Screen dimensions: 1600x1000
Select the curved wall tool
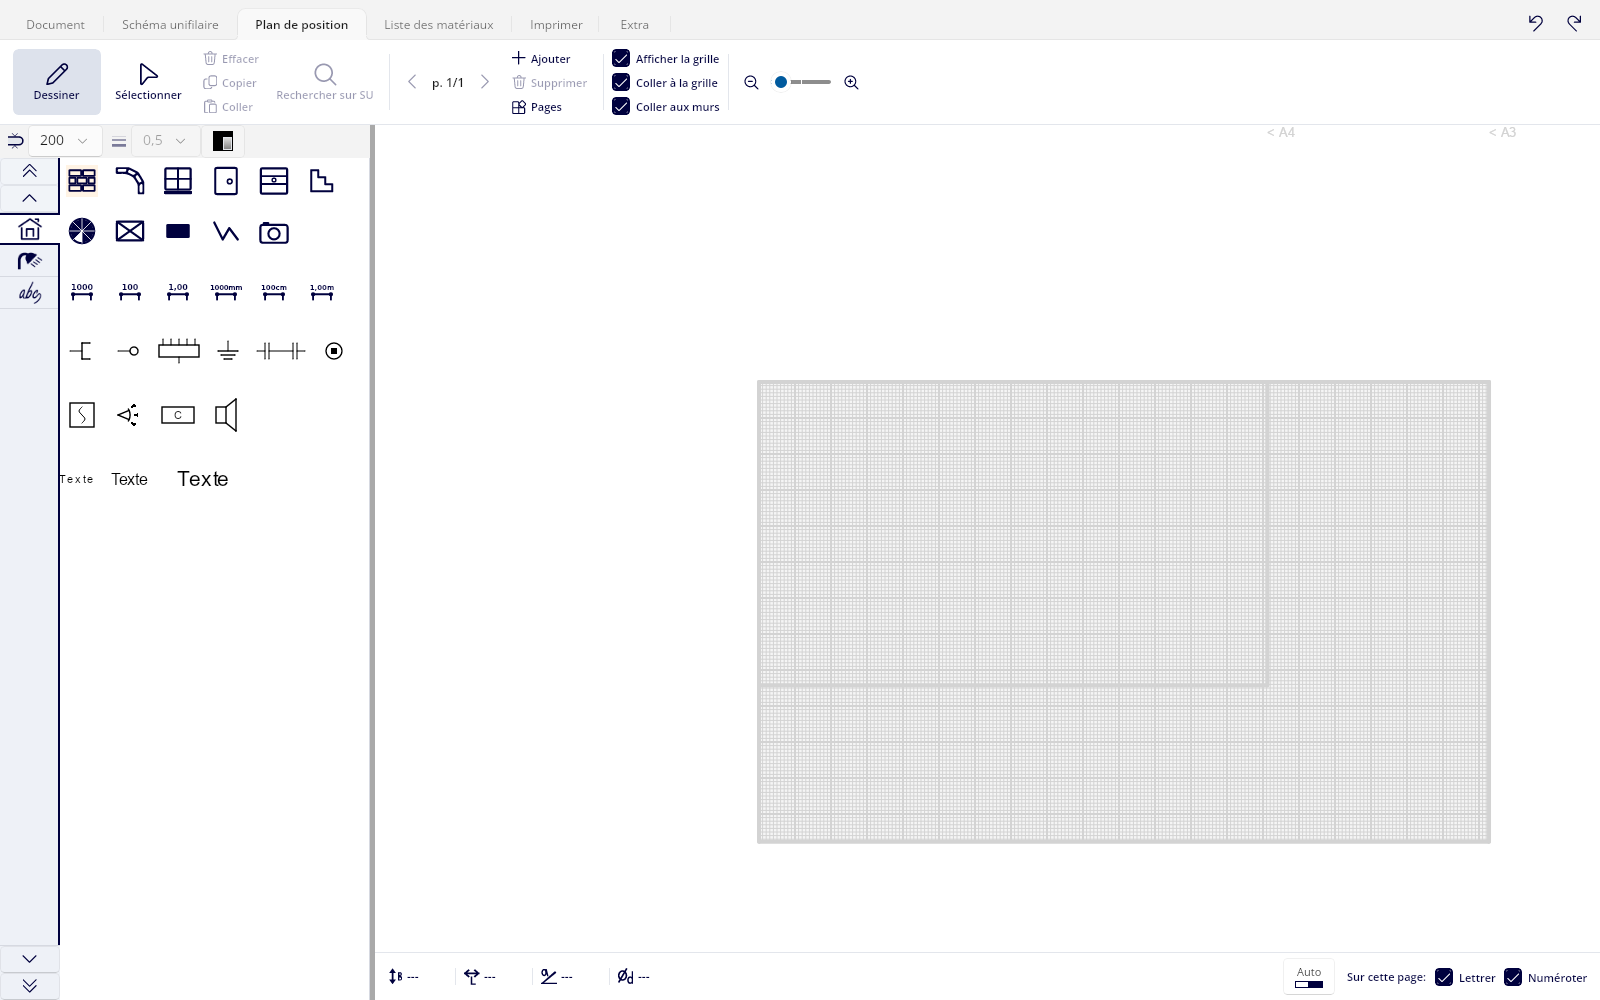130,181
